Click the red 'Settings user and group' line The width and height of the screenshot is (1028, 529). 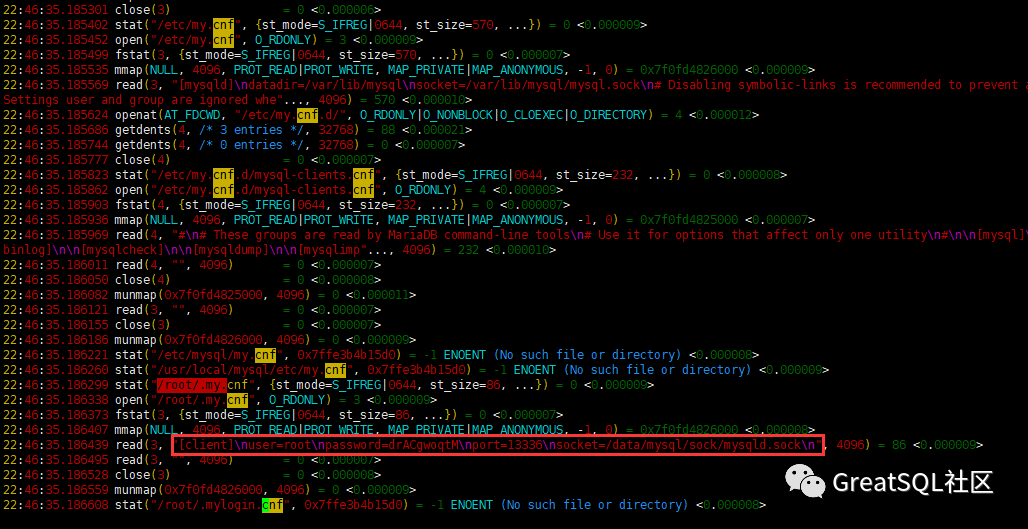tap(140, 99)
